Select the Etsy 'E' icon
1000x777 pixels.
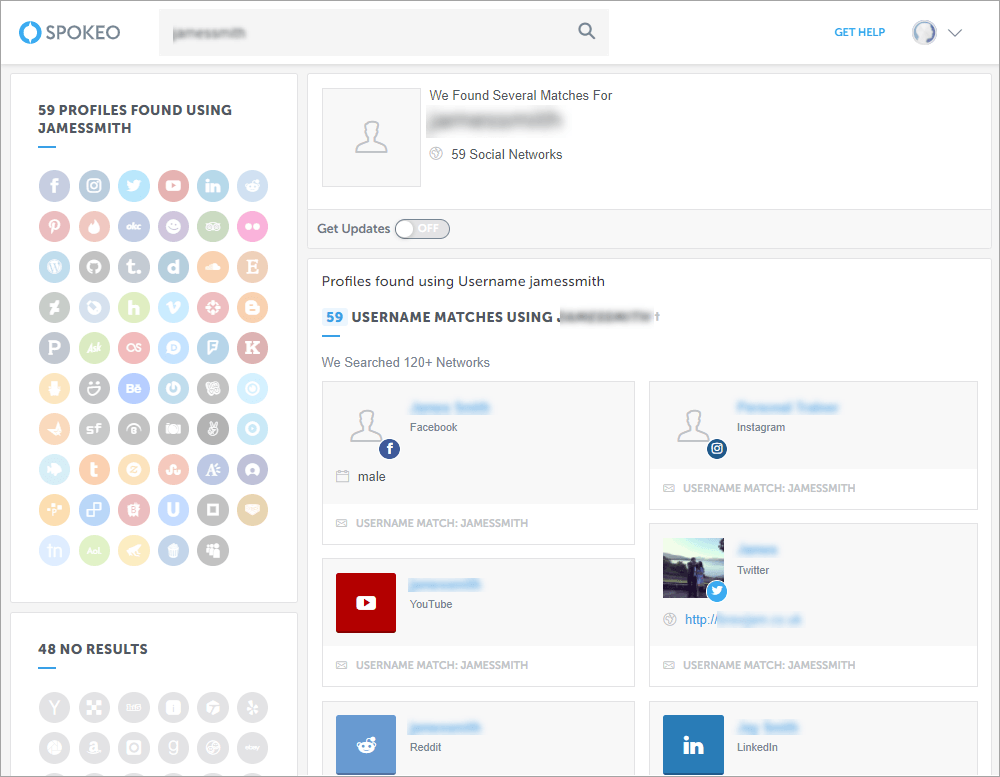253,267
